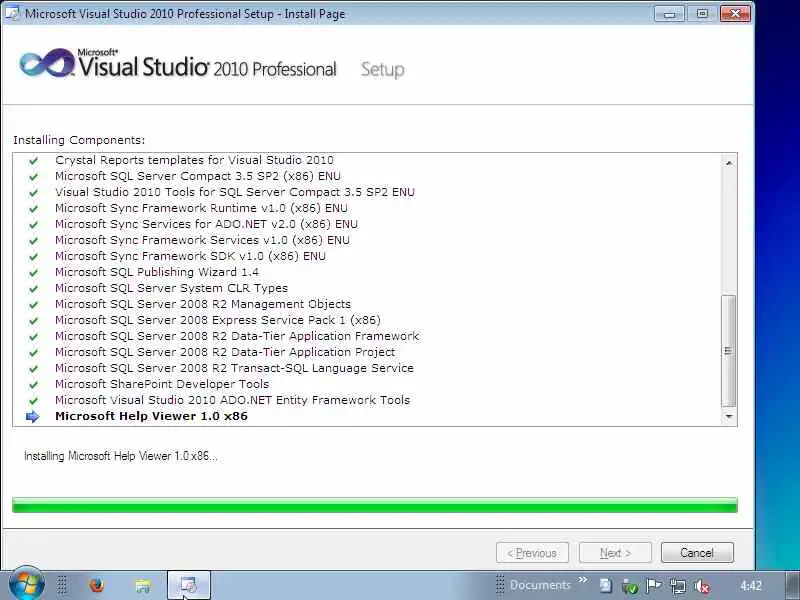Click checkmark beside Sync Framework Services v1.0
This screenshot has height=600, width=800.
33,240
